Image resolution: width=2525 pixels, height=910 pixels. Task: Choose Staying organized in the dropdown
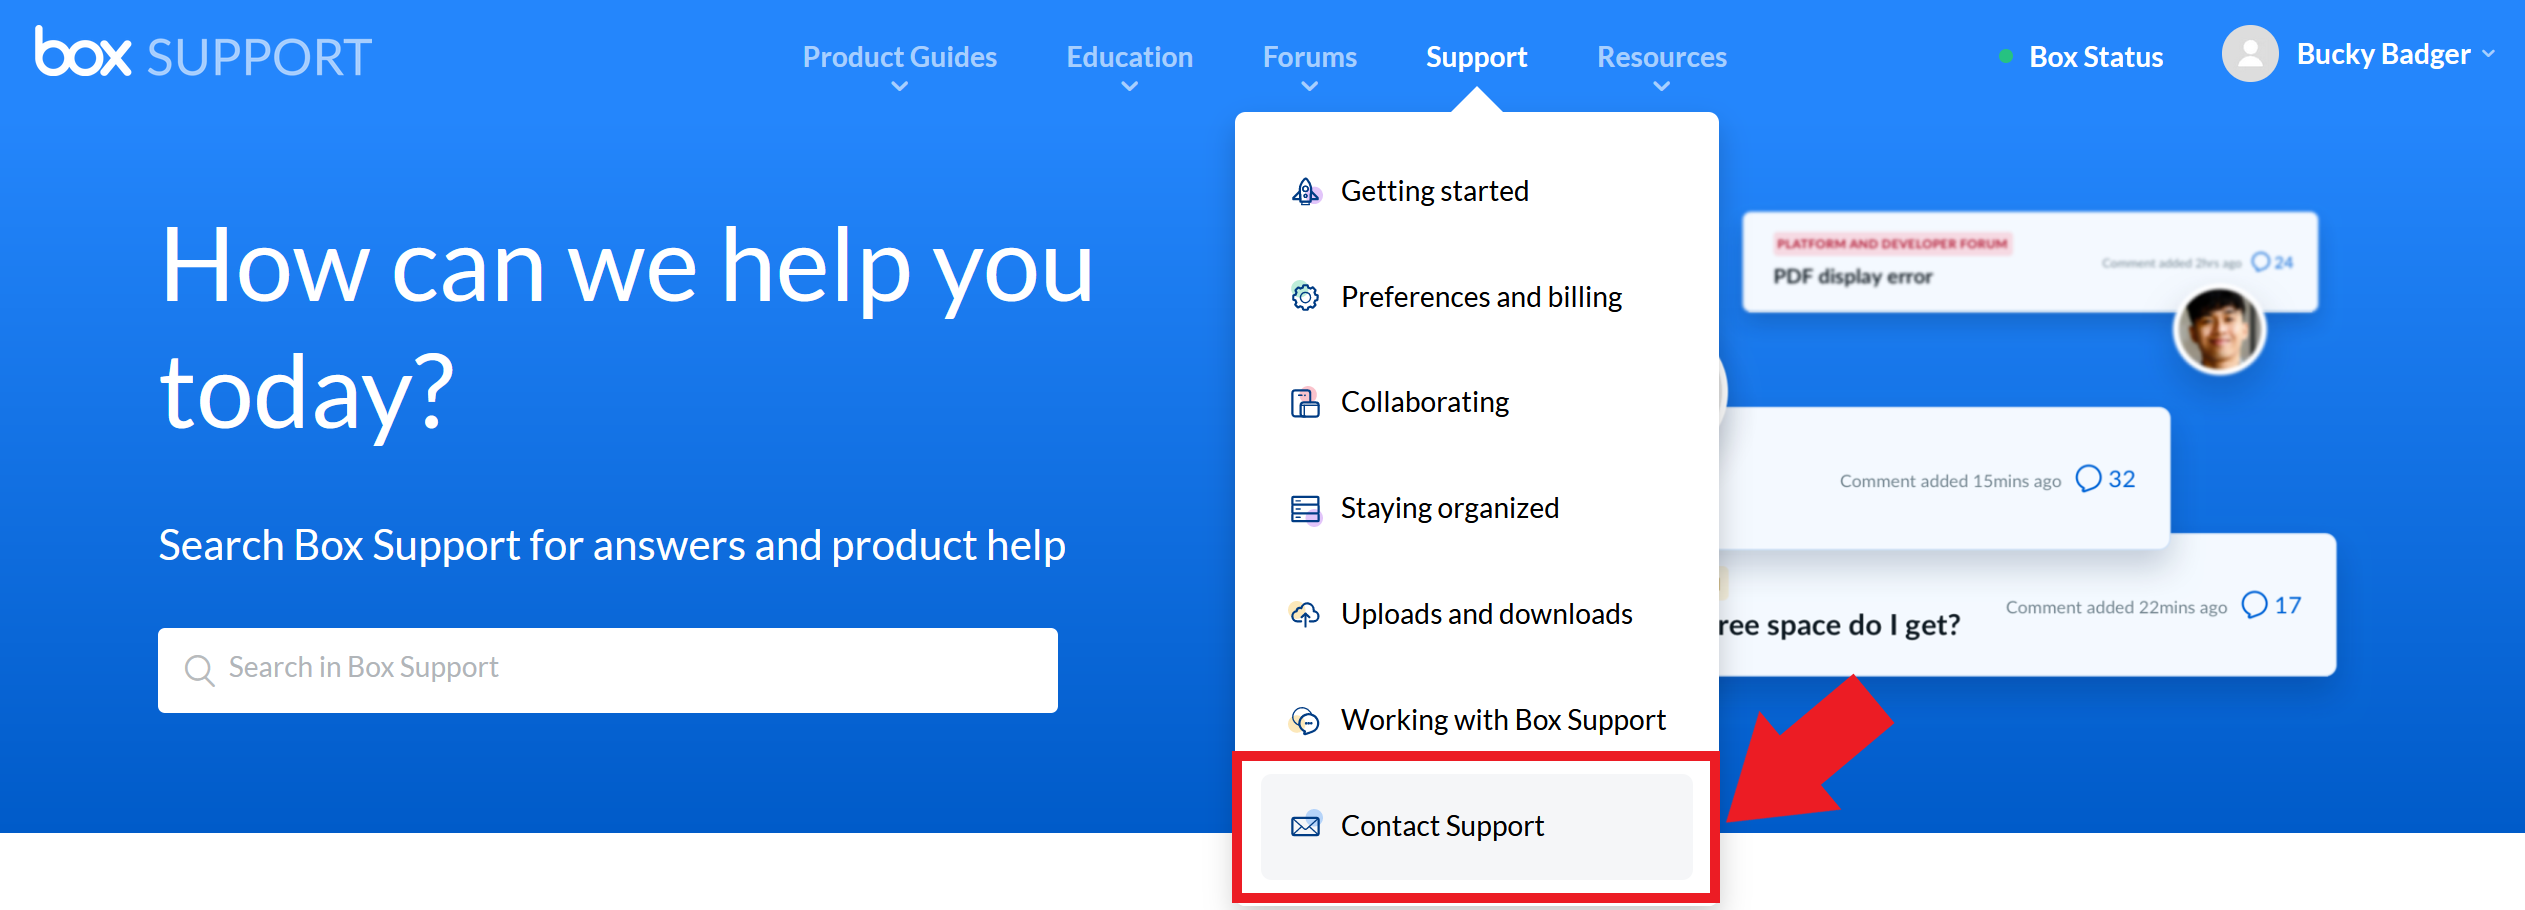1477,508
